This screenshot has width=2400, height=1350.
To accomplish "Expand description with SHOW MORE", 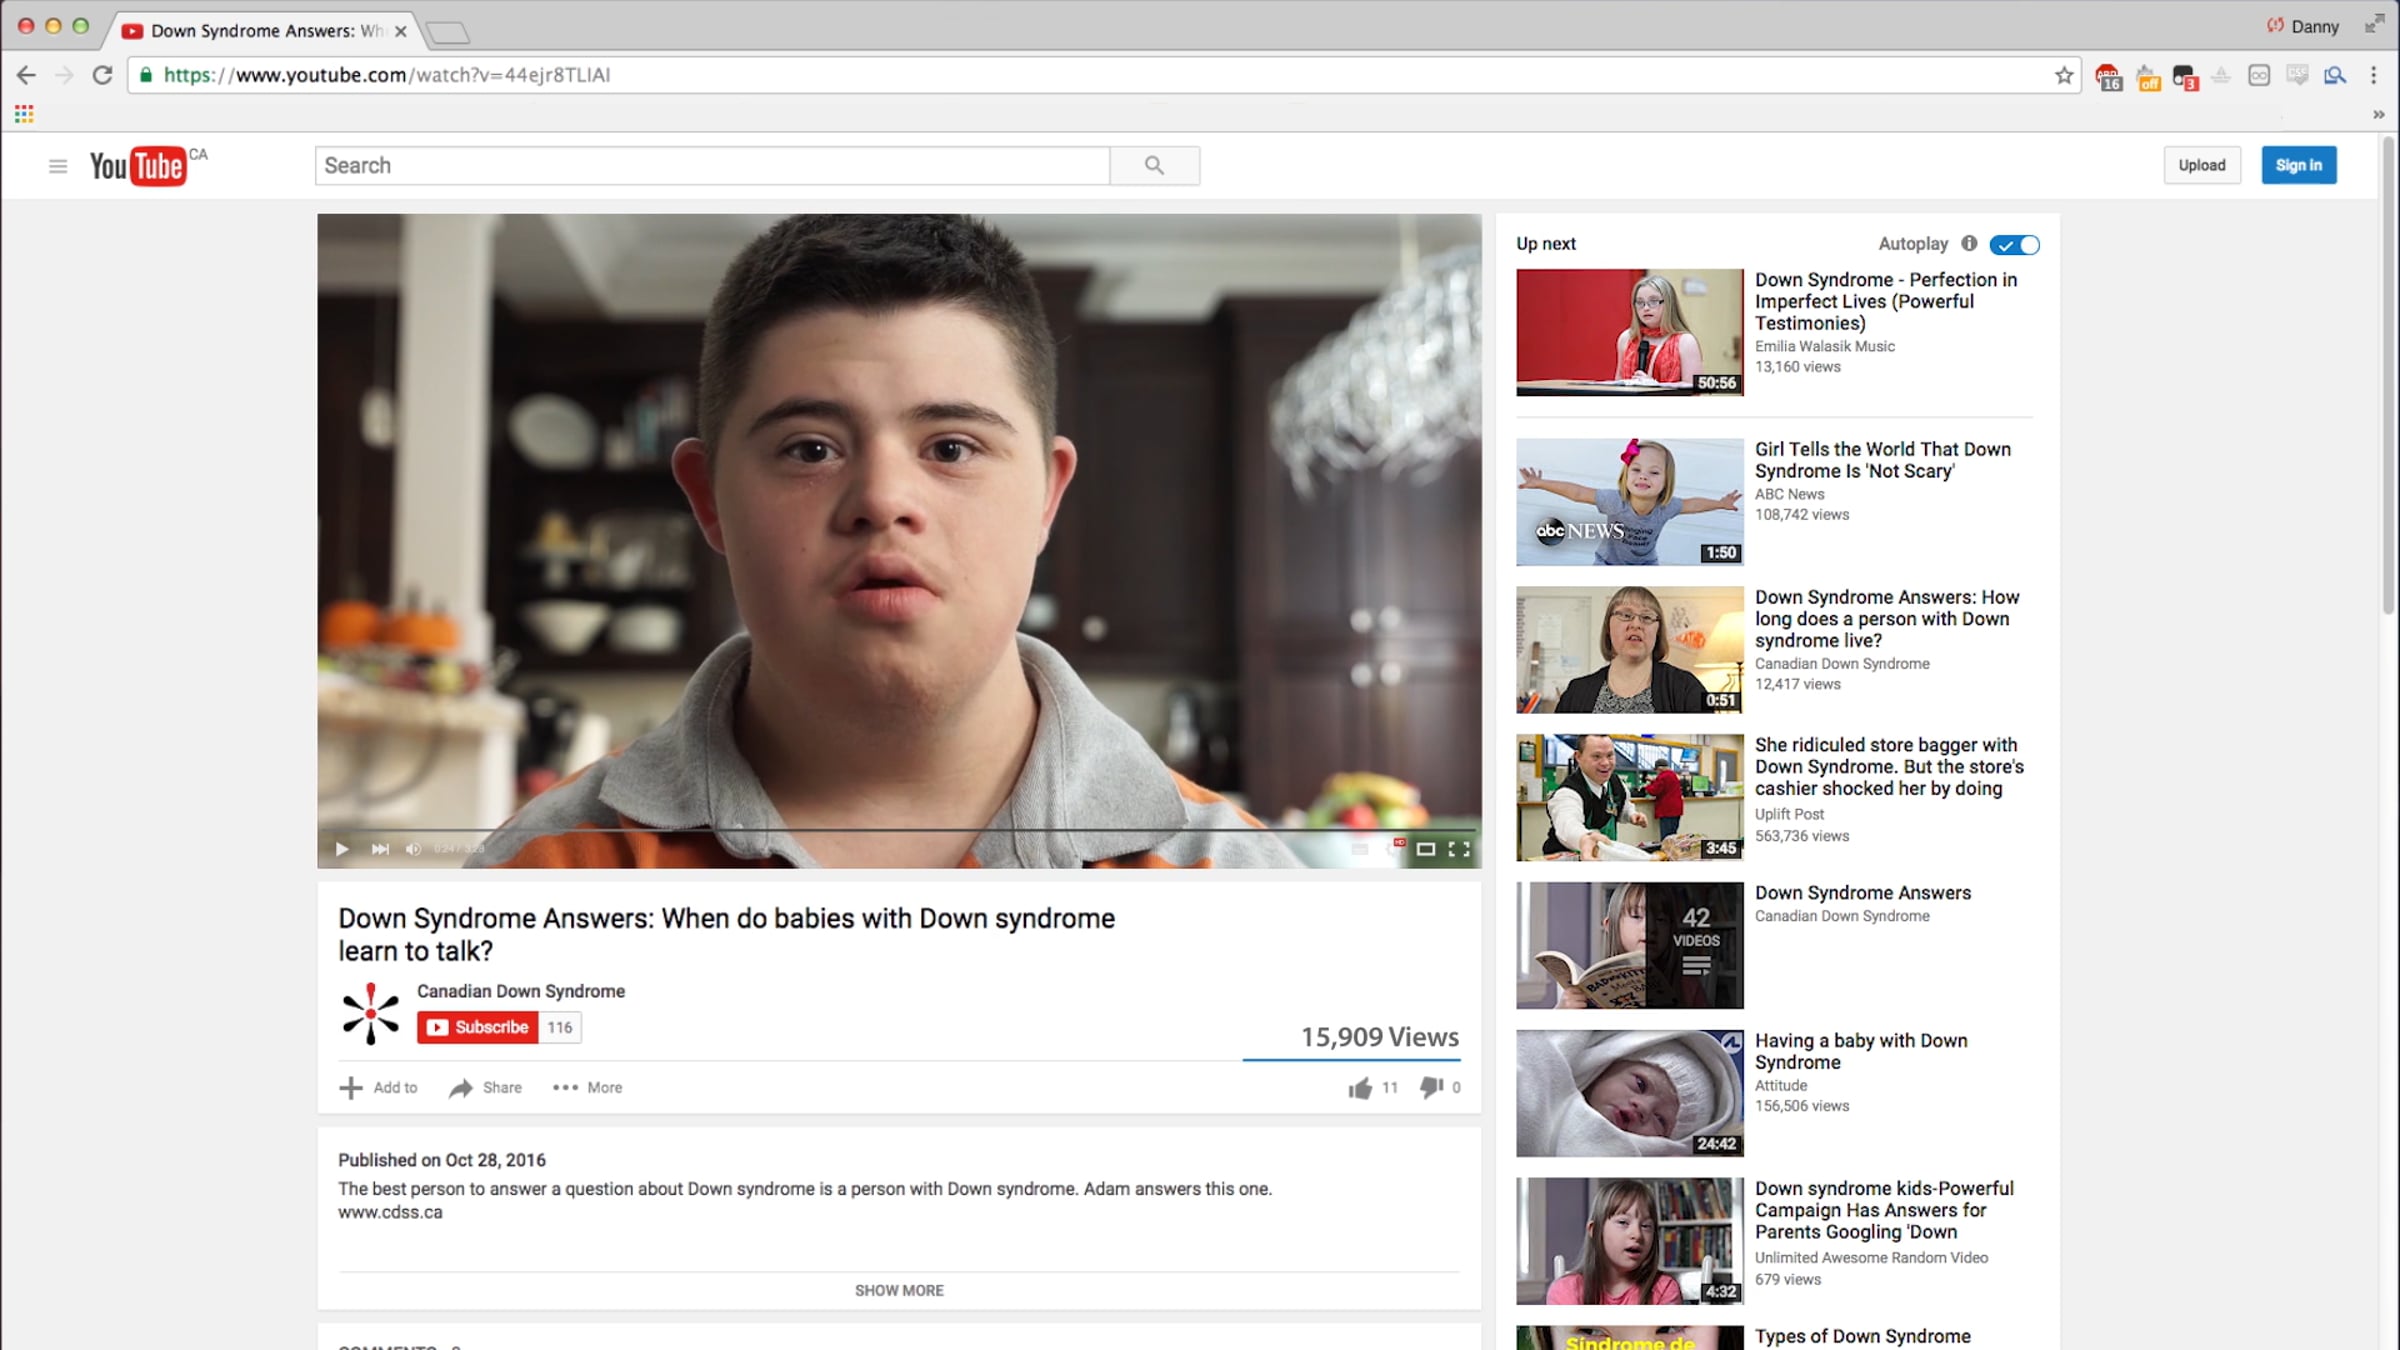I will coord(899,1291).
